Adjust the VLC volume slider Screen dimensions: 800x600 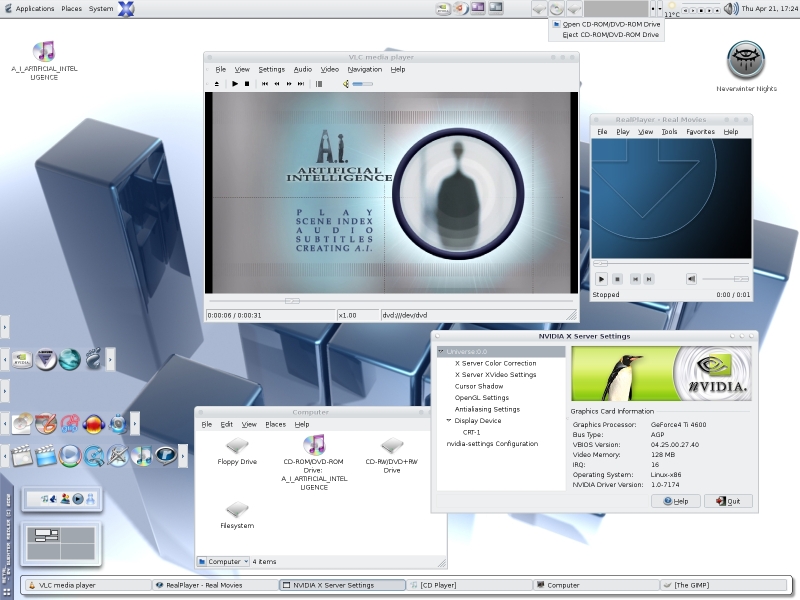tap(363, 84)
